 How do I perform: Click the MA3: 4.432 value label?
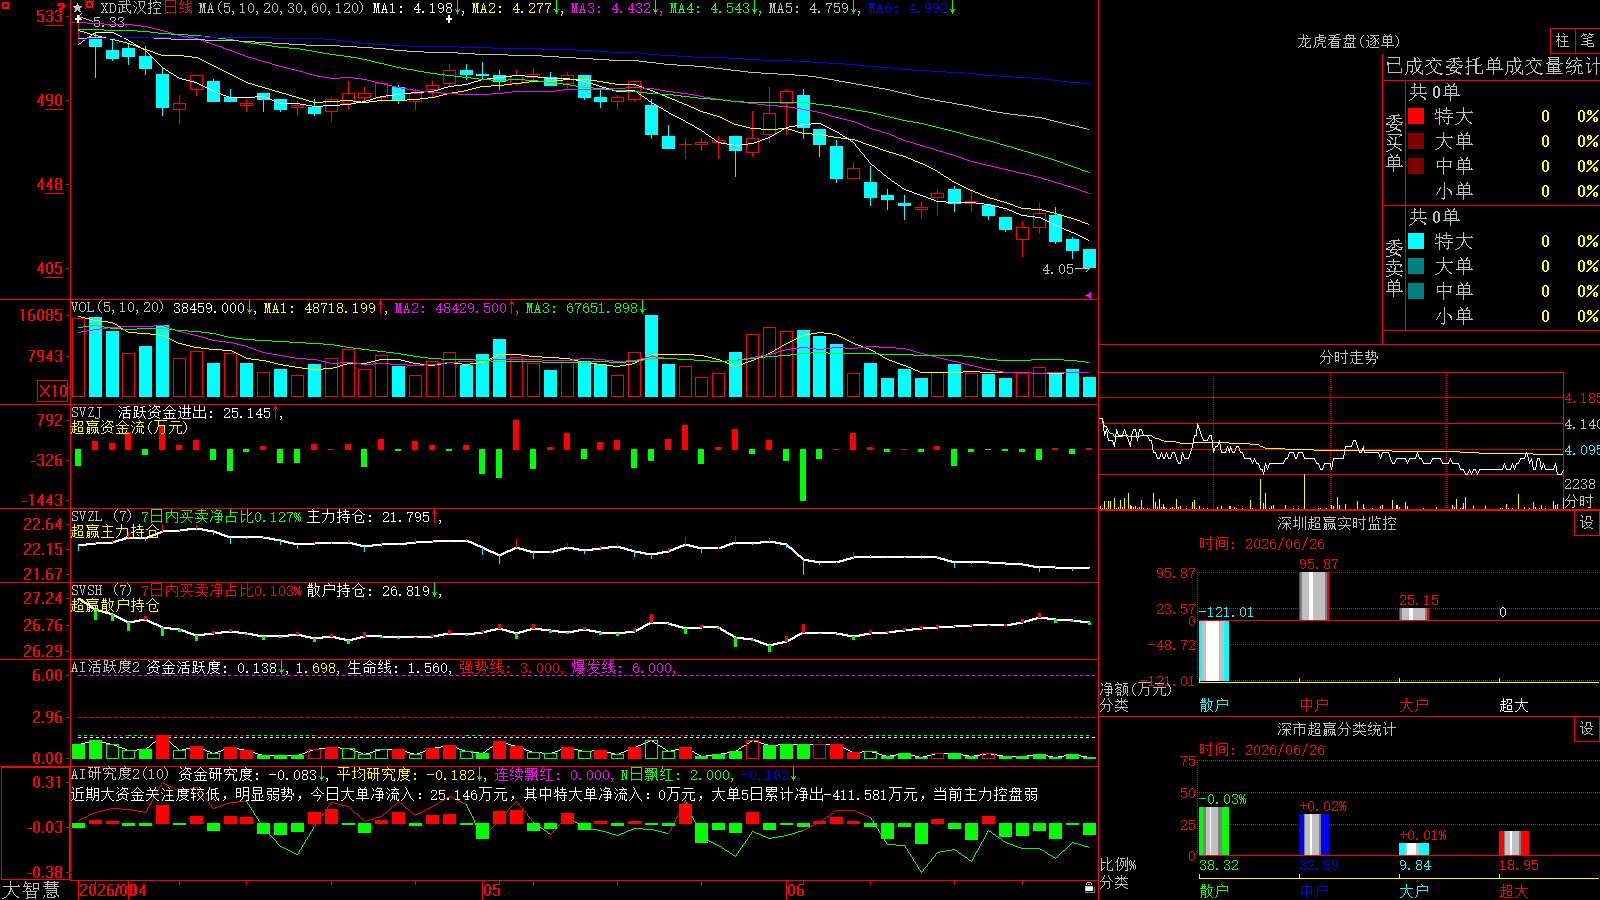615,8
